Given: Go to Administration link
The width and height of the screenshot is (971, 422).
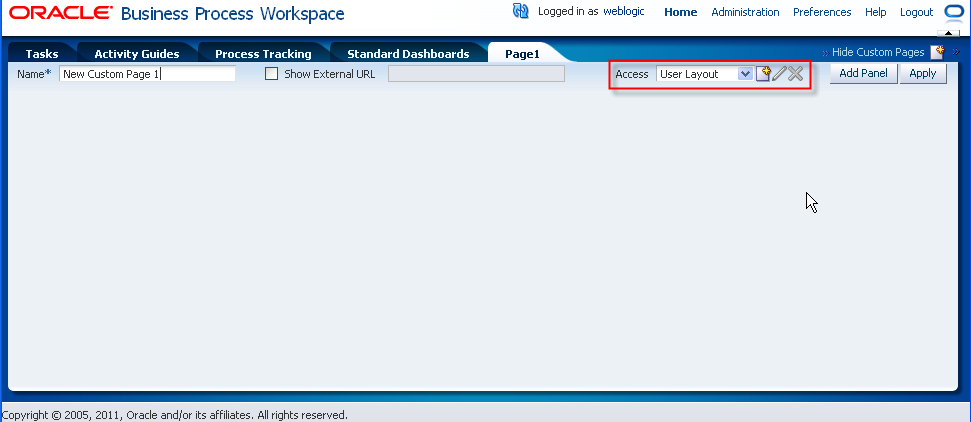Looking at the screenshot, I should (x=746, y=12).
